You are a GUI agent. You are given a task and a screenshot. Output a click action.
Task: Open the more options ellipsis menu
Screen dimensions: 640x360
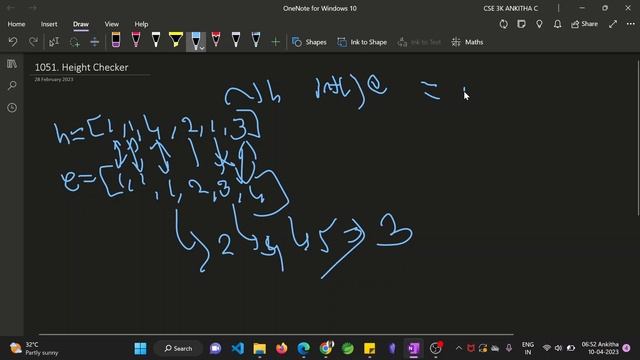[x=631, y=24]
